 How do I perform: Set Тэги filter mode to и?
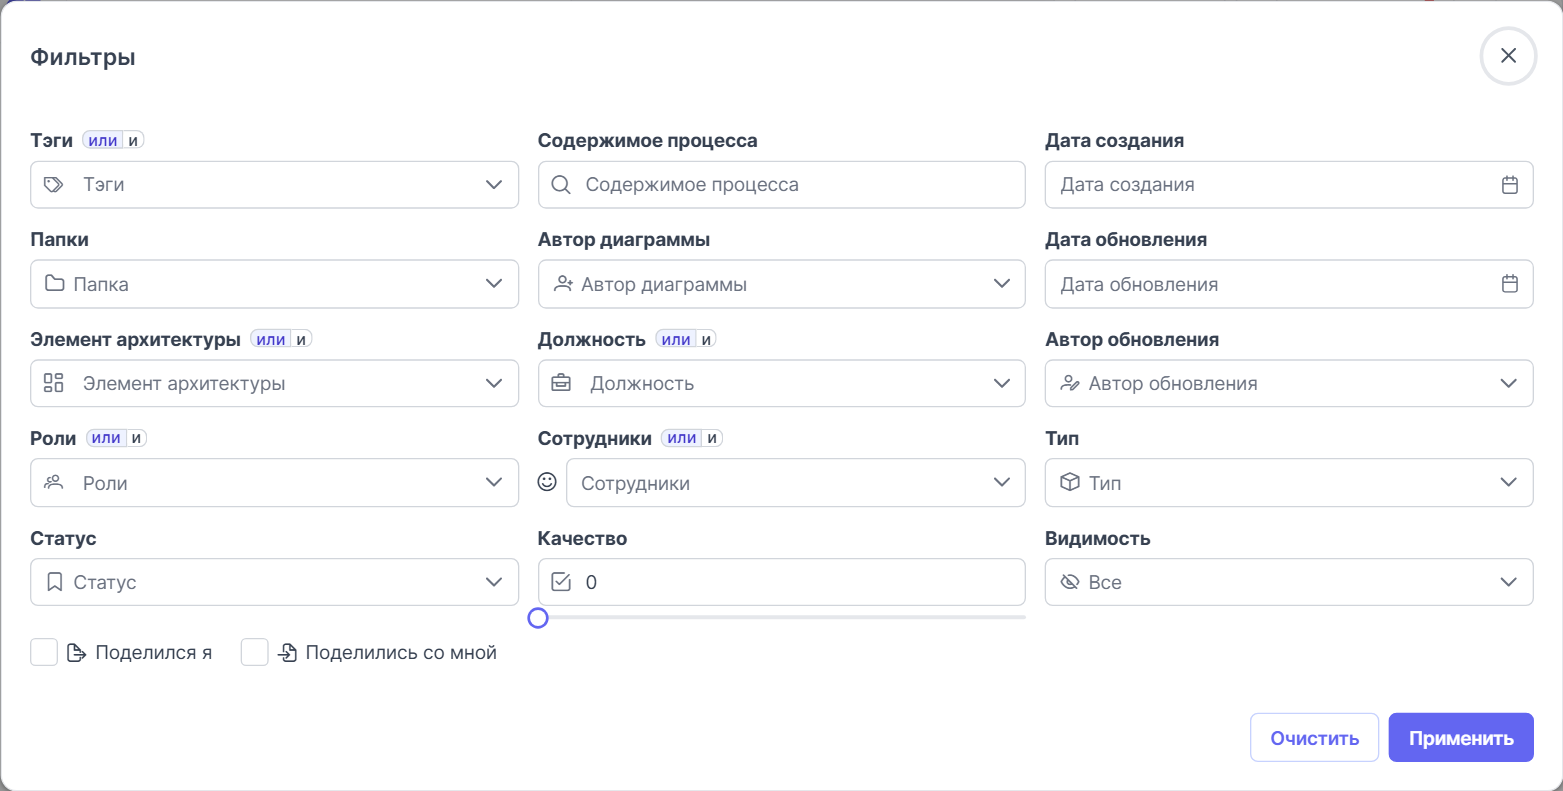tap(133, 141)
